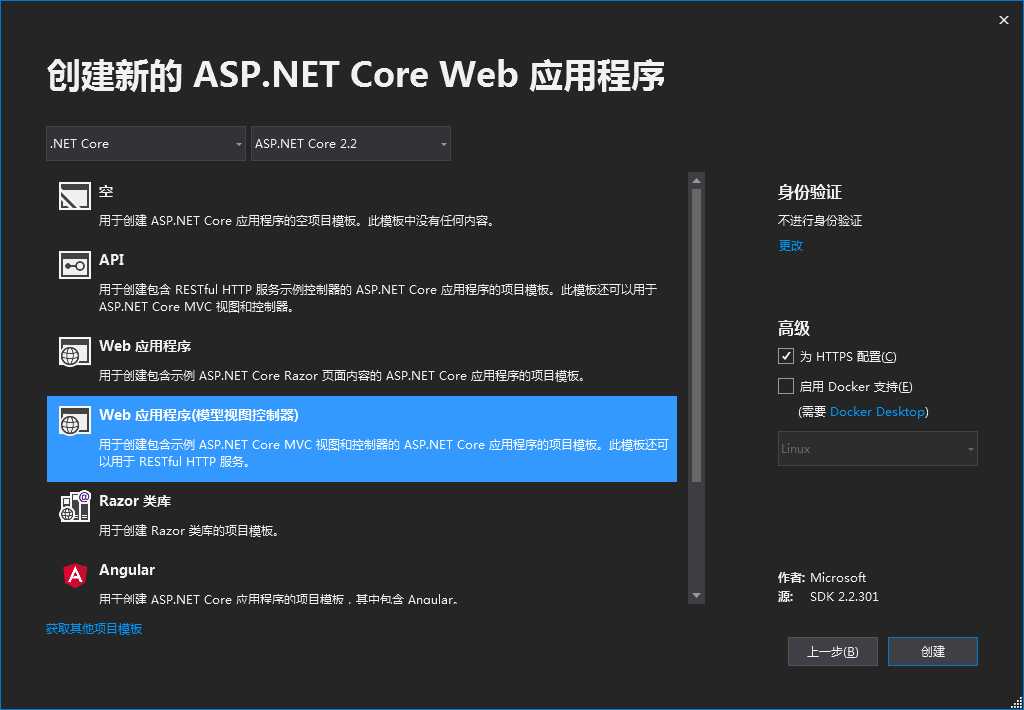Open the ASP.NET Core 2.2 version dropdown
Image resolution: width=1024 pixels, height=710 pixels.
pyautogui.click(x=351, y=144)
